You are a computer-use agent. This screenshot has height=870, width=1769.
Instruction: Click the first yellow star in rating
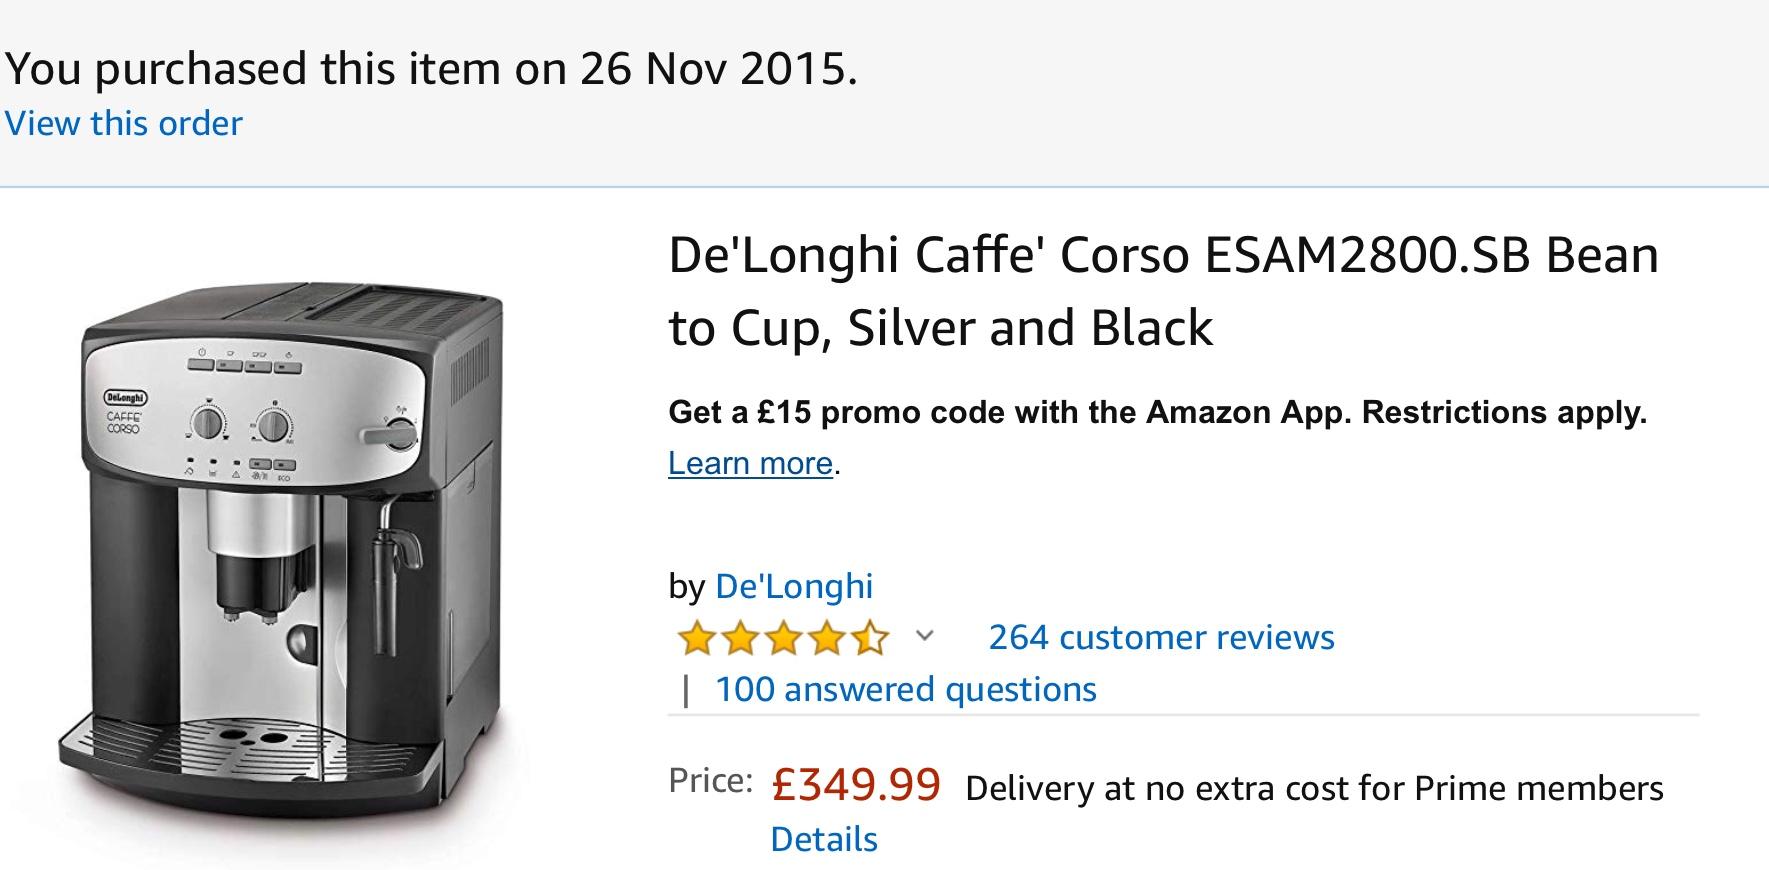tap(697, 638)
